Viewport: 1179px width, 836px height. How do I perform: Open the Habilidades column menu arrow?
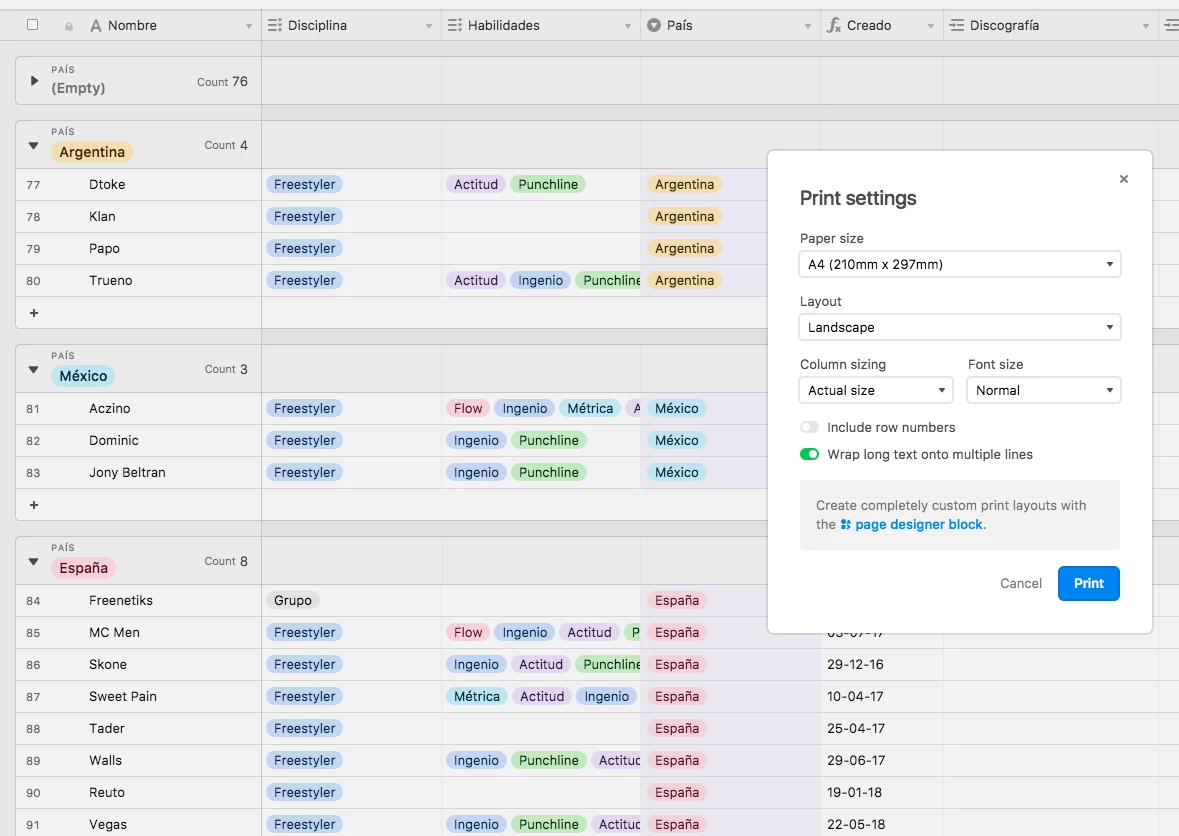(x=628, y=26)
